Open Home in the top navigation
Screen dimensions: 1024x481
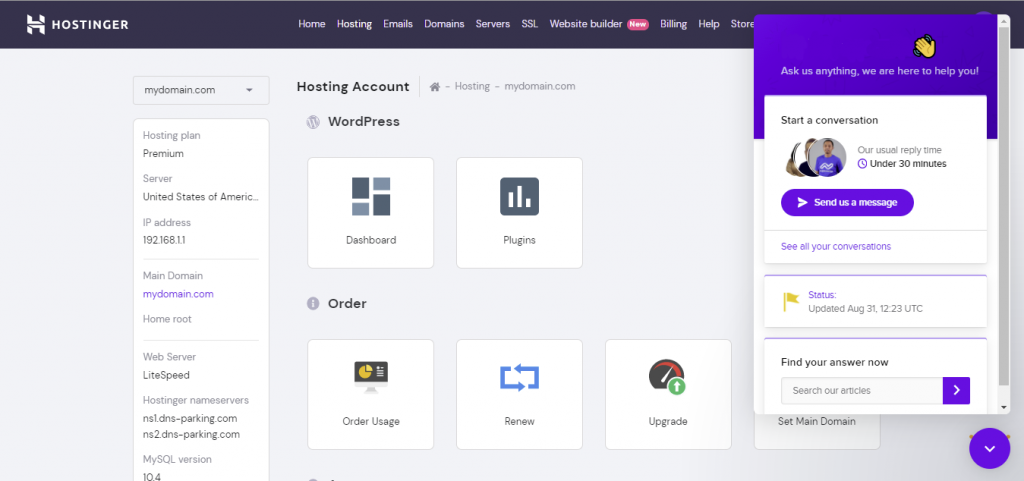click(312, 24)
